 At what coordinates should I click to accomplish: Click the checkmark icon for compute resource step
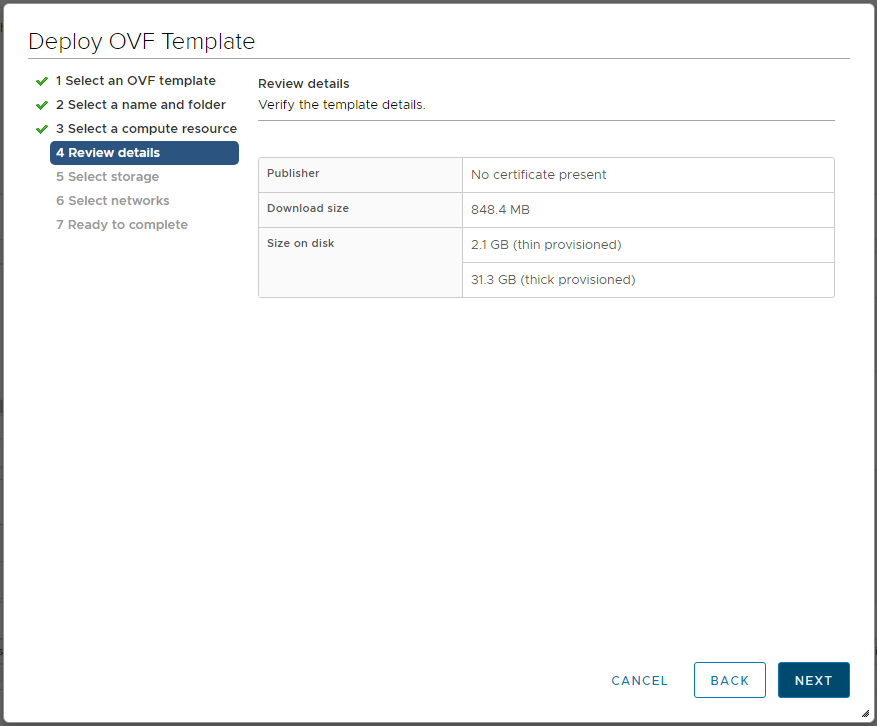pos(42,129)
